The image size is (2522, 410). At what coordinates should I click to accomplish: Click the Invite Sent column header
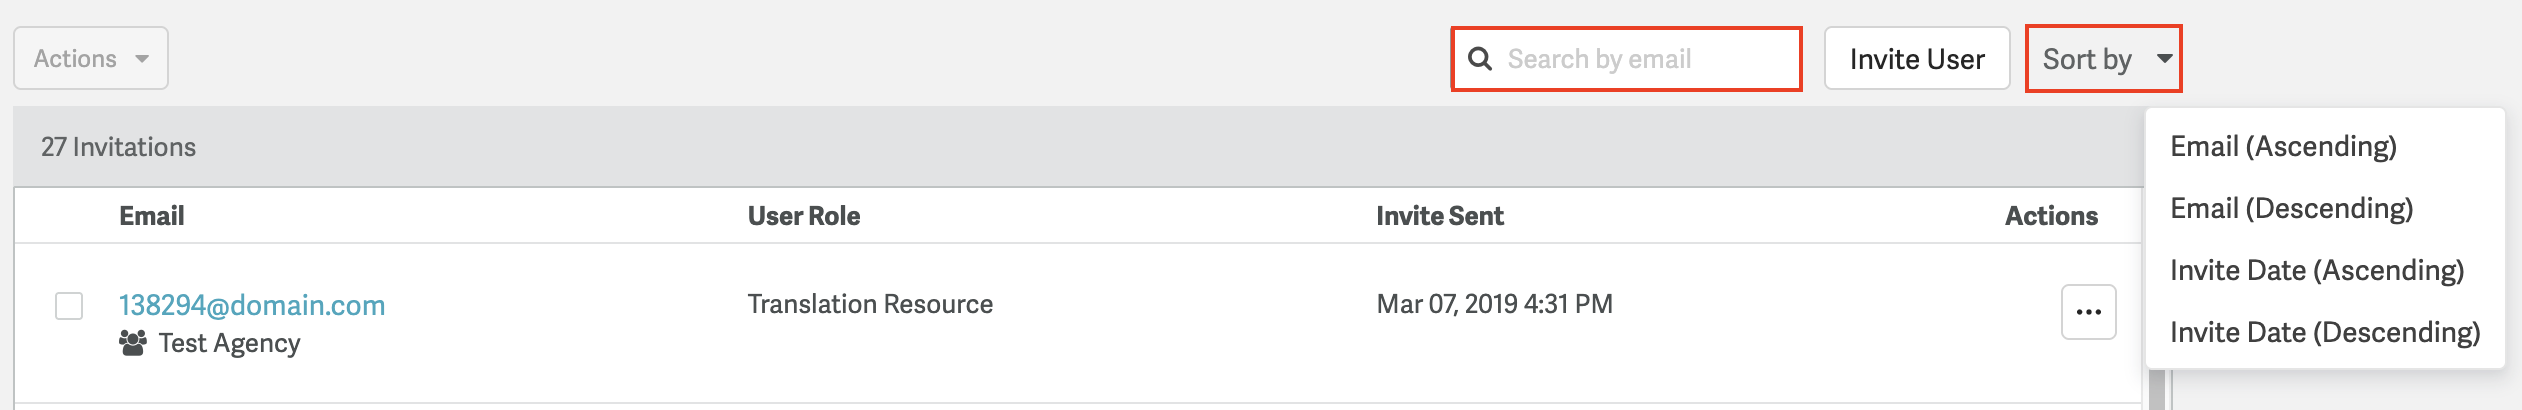click(x=1439, y=216)
